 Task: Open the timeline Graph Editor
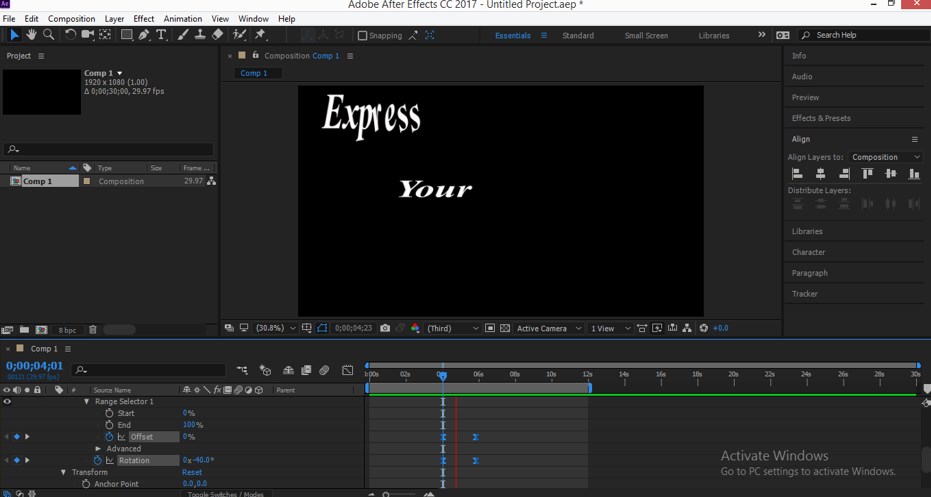coord(347,371)
